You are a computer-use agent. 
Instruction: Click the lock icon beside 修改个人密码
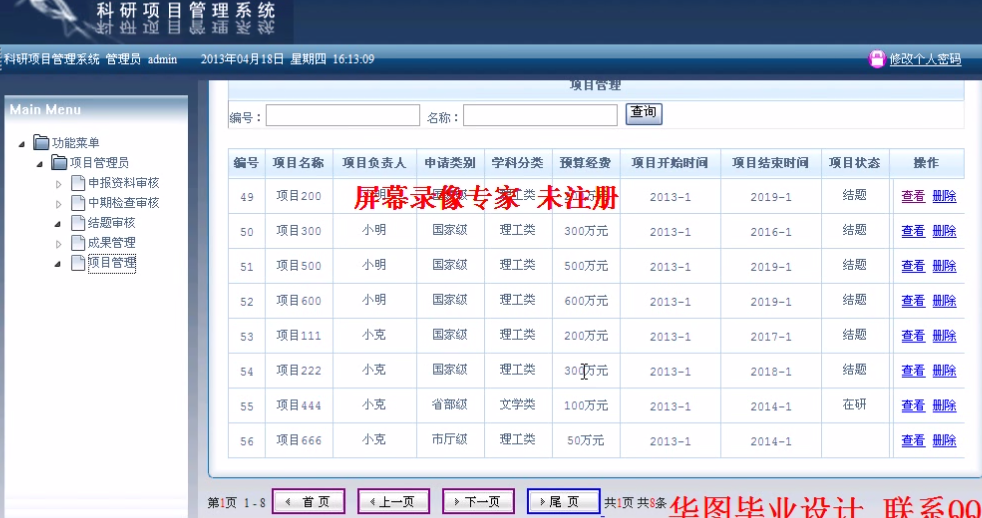point(877,60)
